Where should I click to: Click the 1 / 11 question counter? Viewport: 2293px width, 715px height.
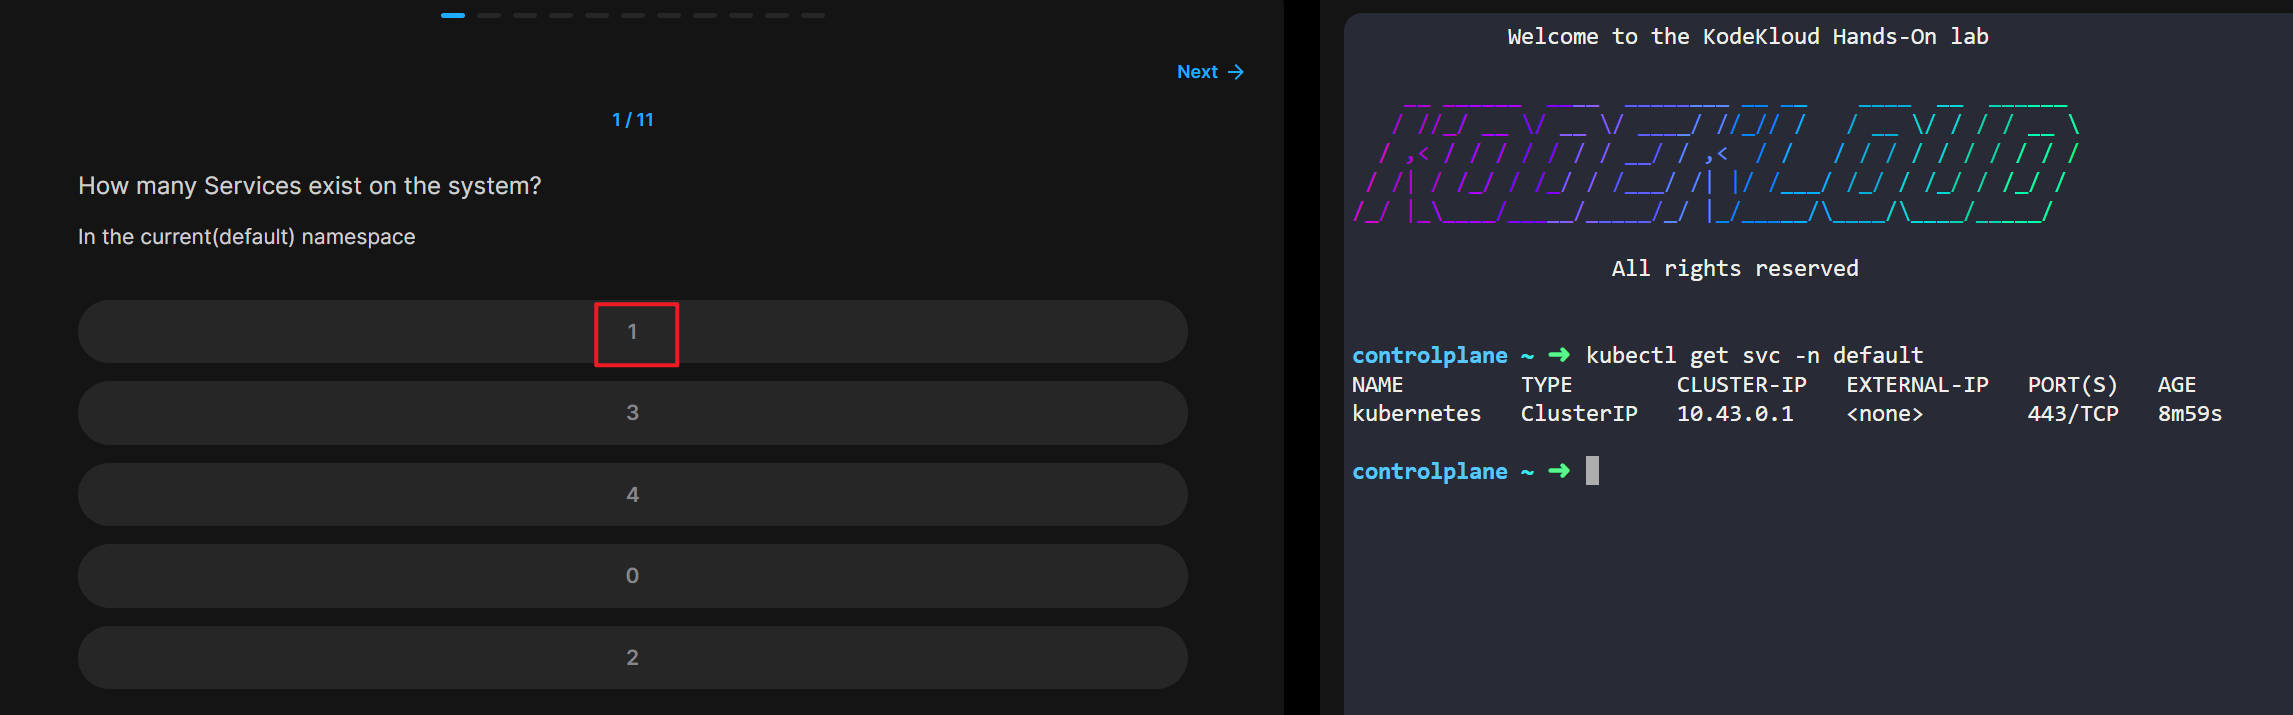(x=632, y=120)
